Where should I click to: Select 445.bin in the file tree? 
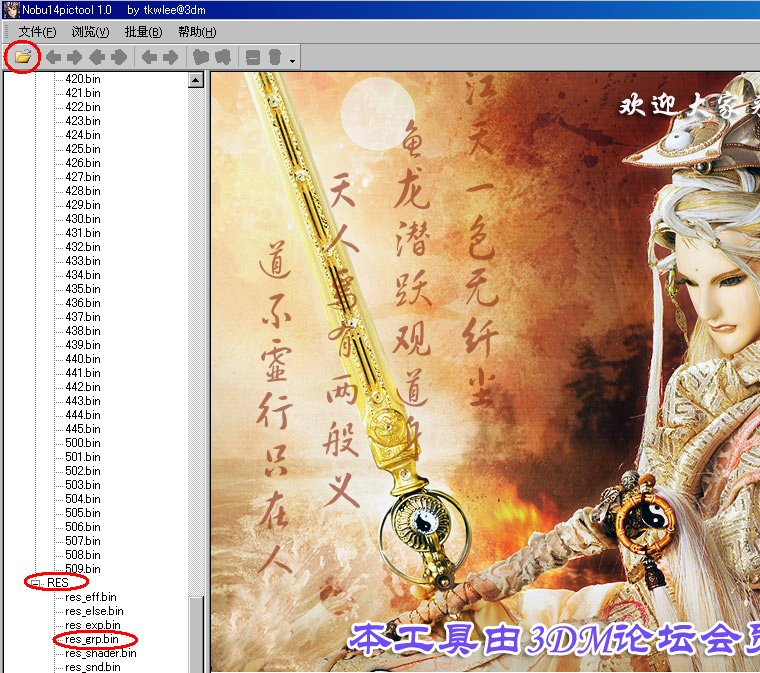[83, 429]
